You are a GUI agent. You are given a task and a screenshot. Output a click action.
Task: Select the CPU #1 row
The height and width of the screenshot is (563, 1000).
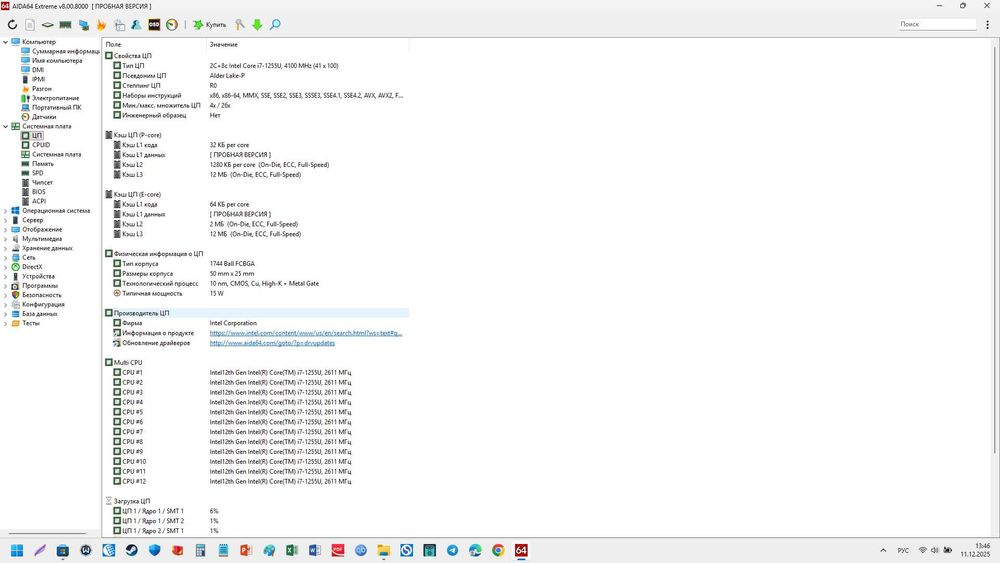pos(256,372)
